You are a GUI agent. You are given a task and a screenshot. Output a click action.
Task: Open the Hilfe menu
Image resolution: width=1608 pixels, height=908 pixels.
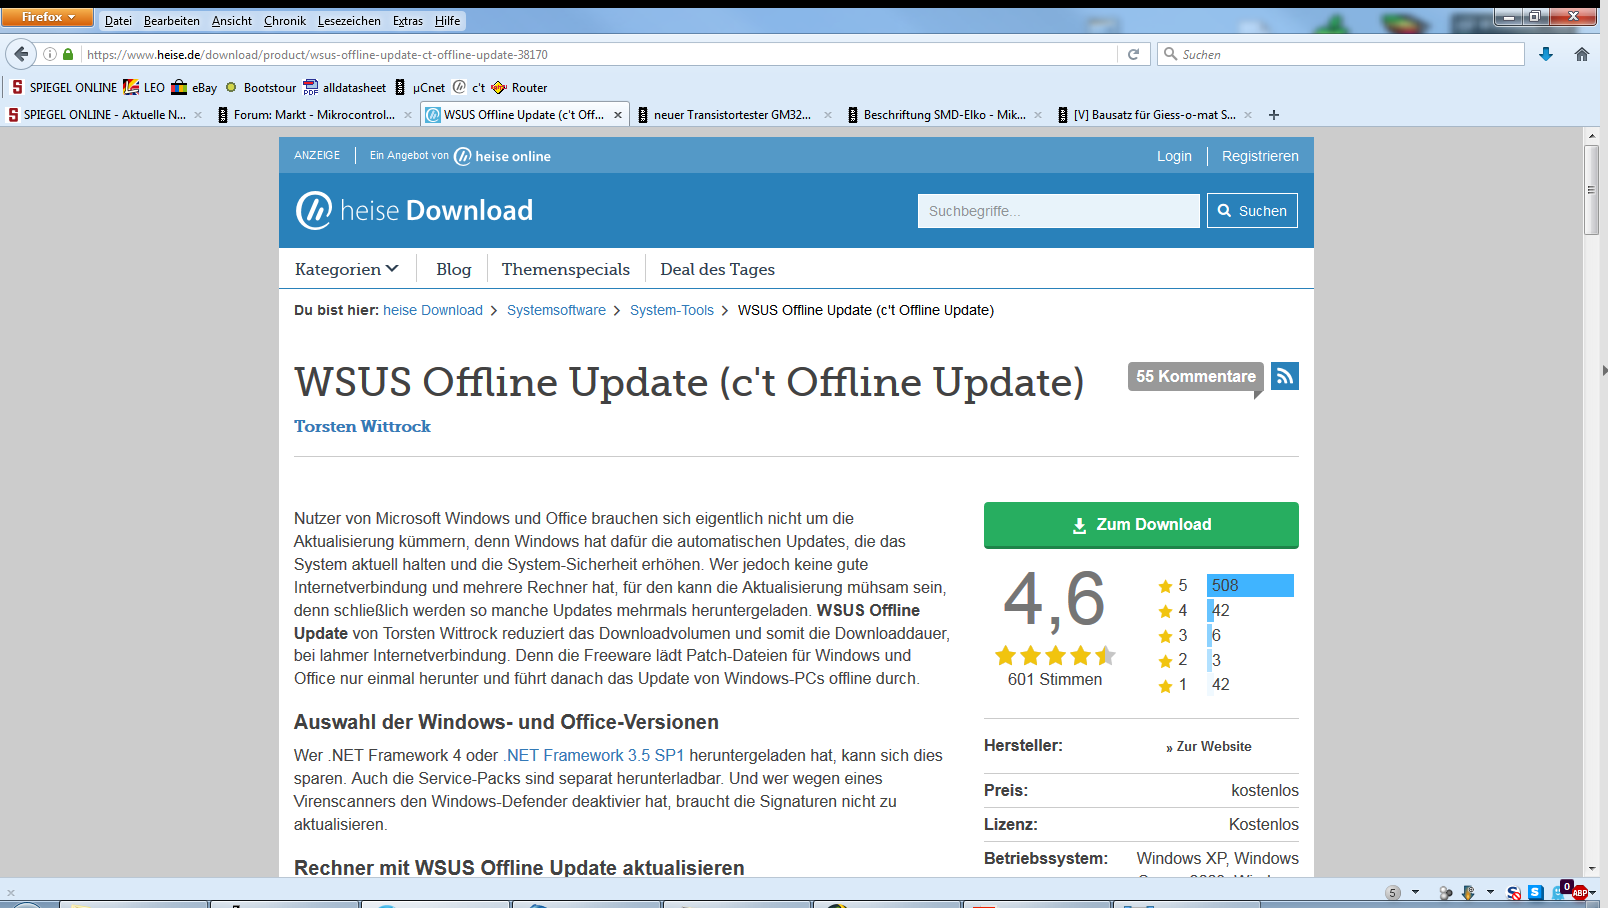pos(448,20)
